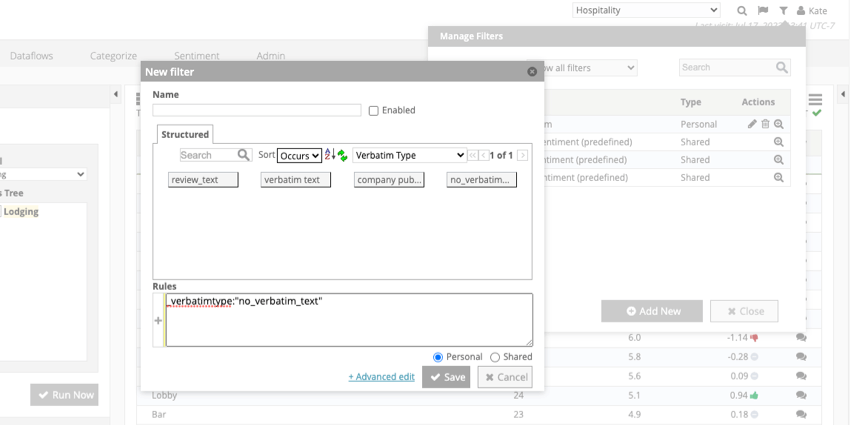The width and height of the screenshot is (850, 425).
Task: Toggle the A-Z sort order icon
Action: (330, 155)
